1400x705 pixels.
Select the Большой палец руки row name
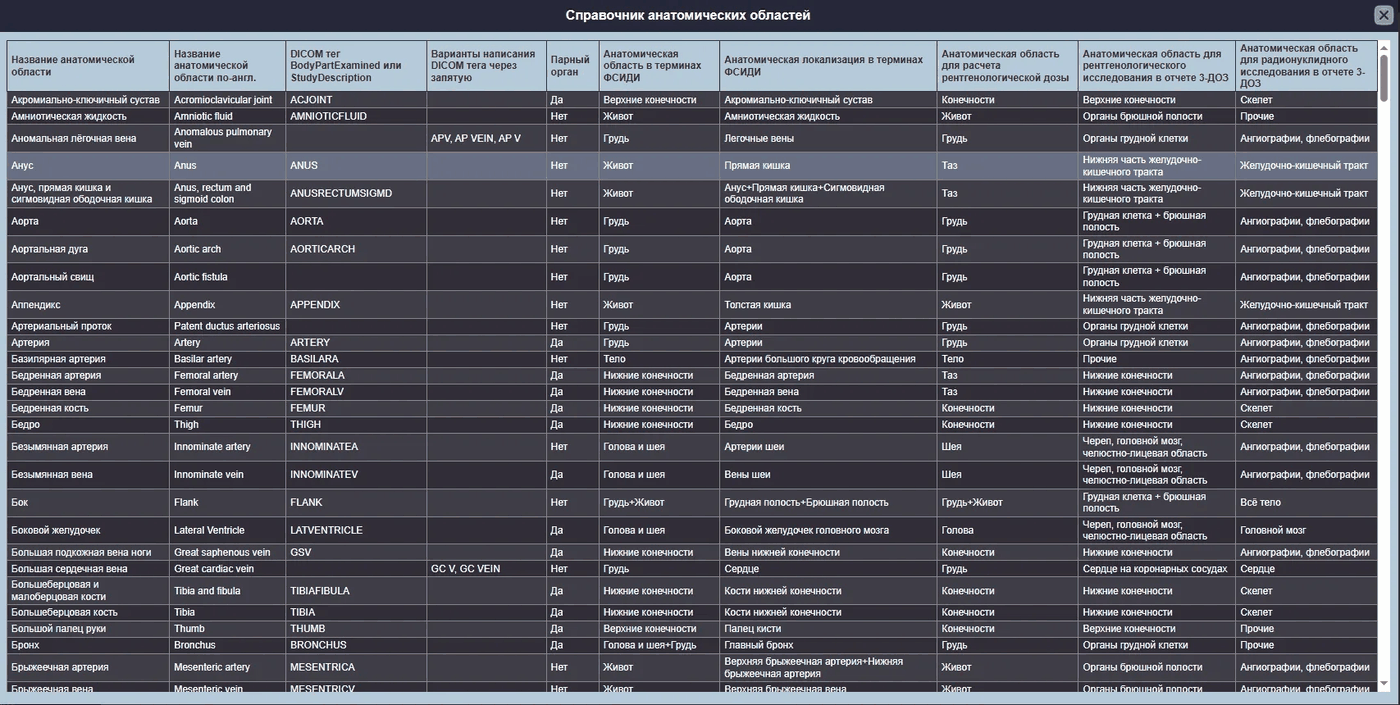click(88, 629)
